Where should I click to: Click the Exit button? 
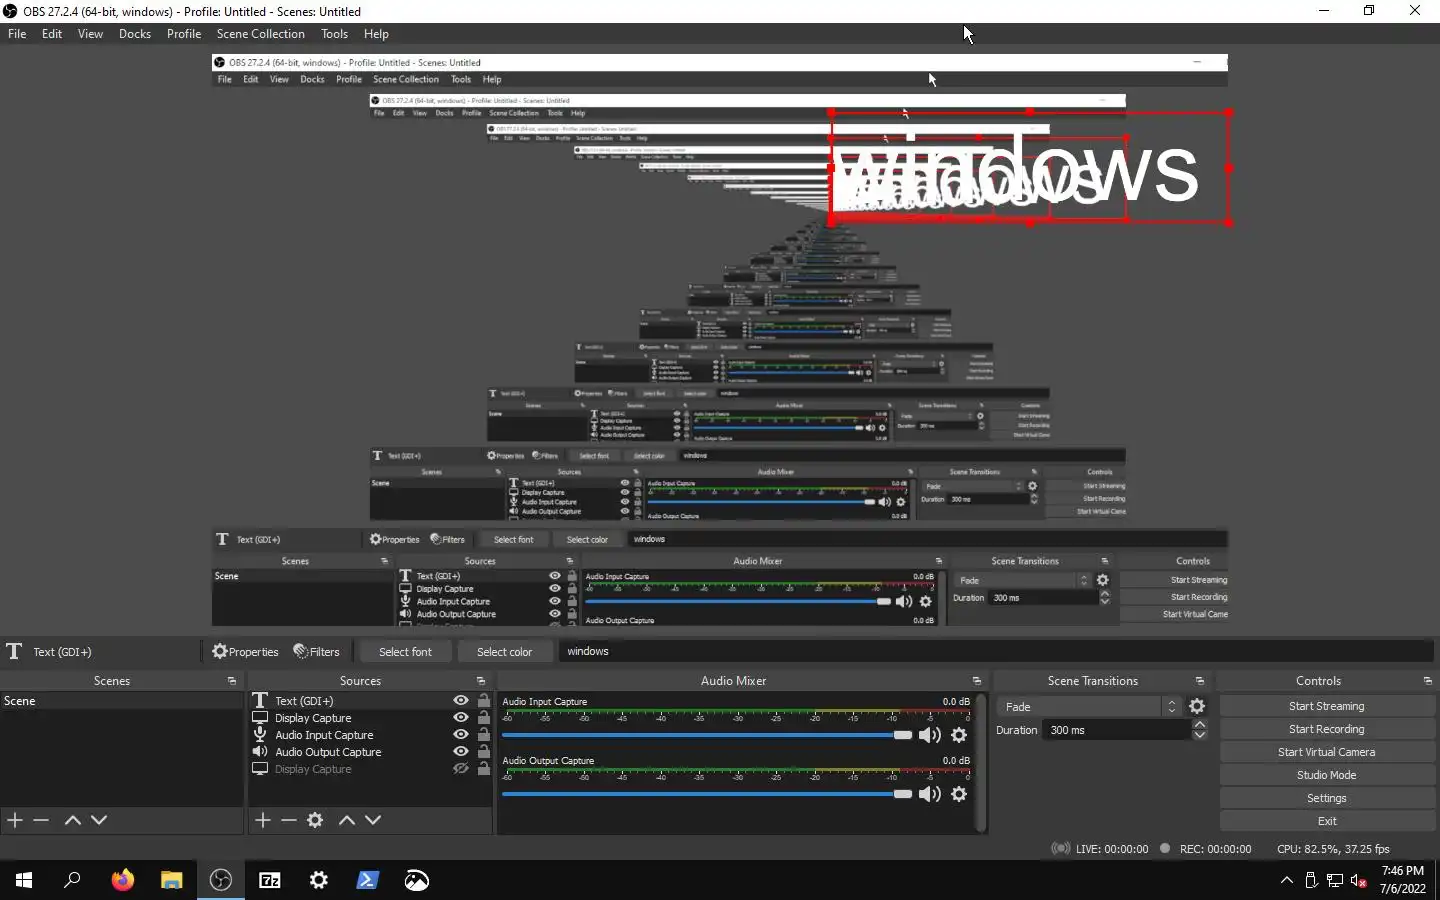pos(1326,821)
